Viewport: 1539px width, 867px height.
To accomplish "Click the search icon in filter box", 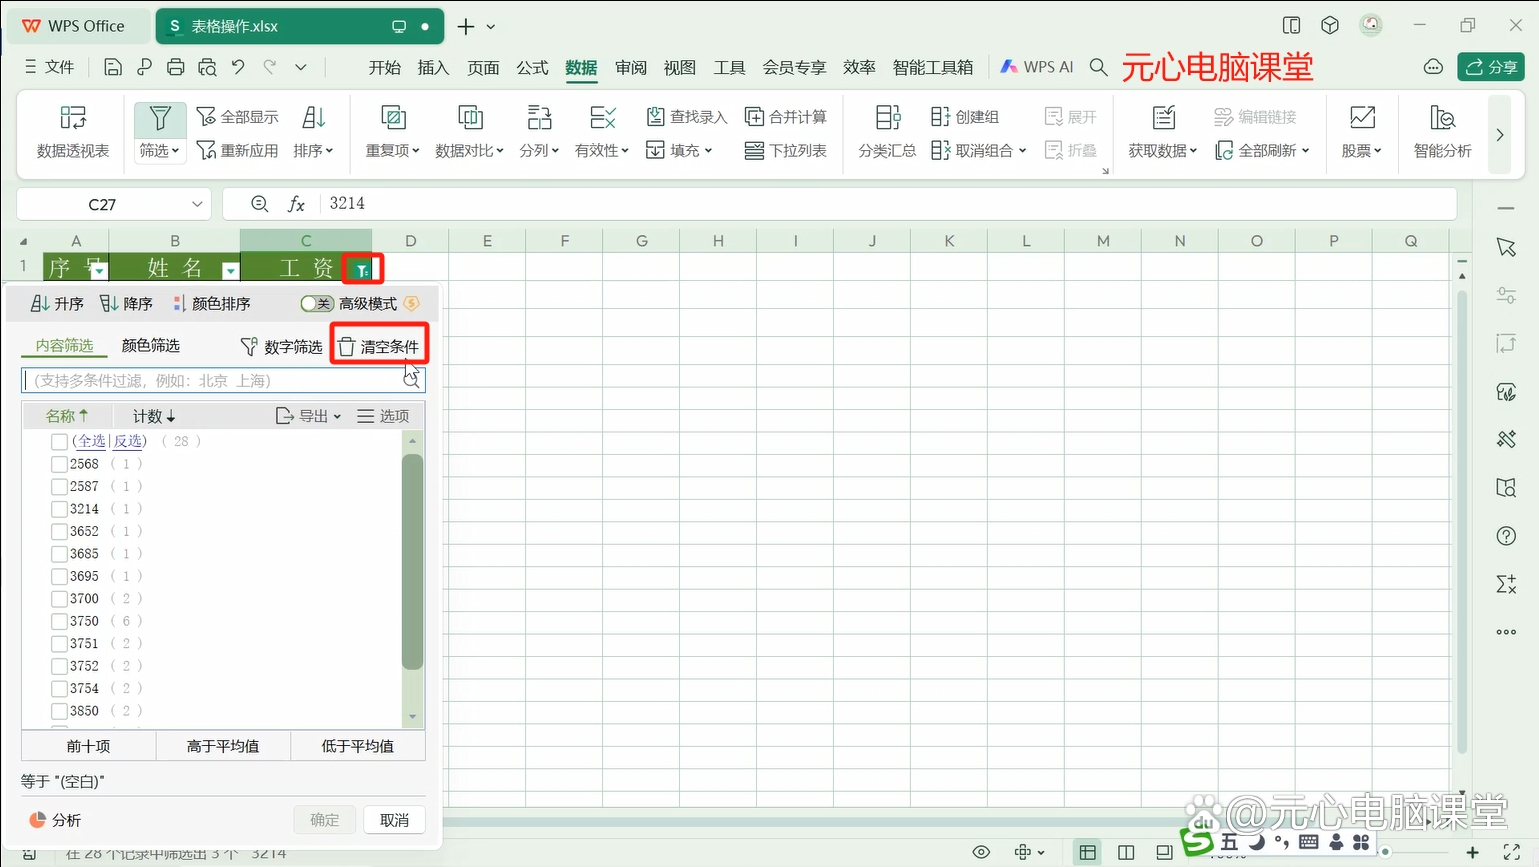I will [411, 380].
